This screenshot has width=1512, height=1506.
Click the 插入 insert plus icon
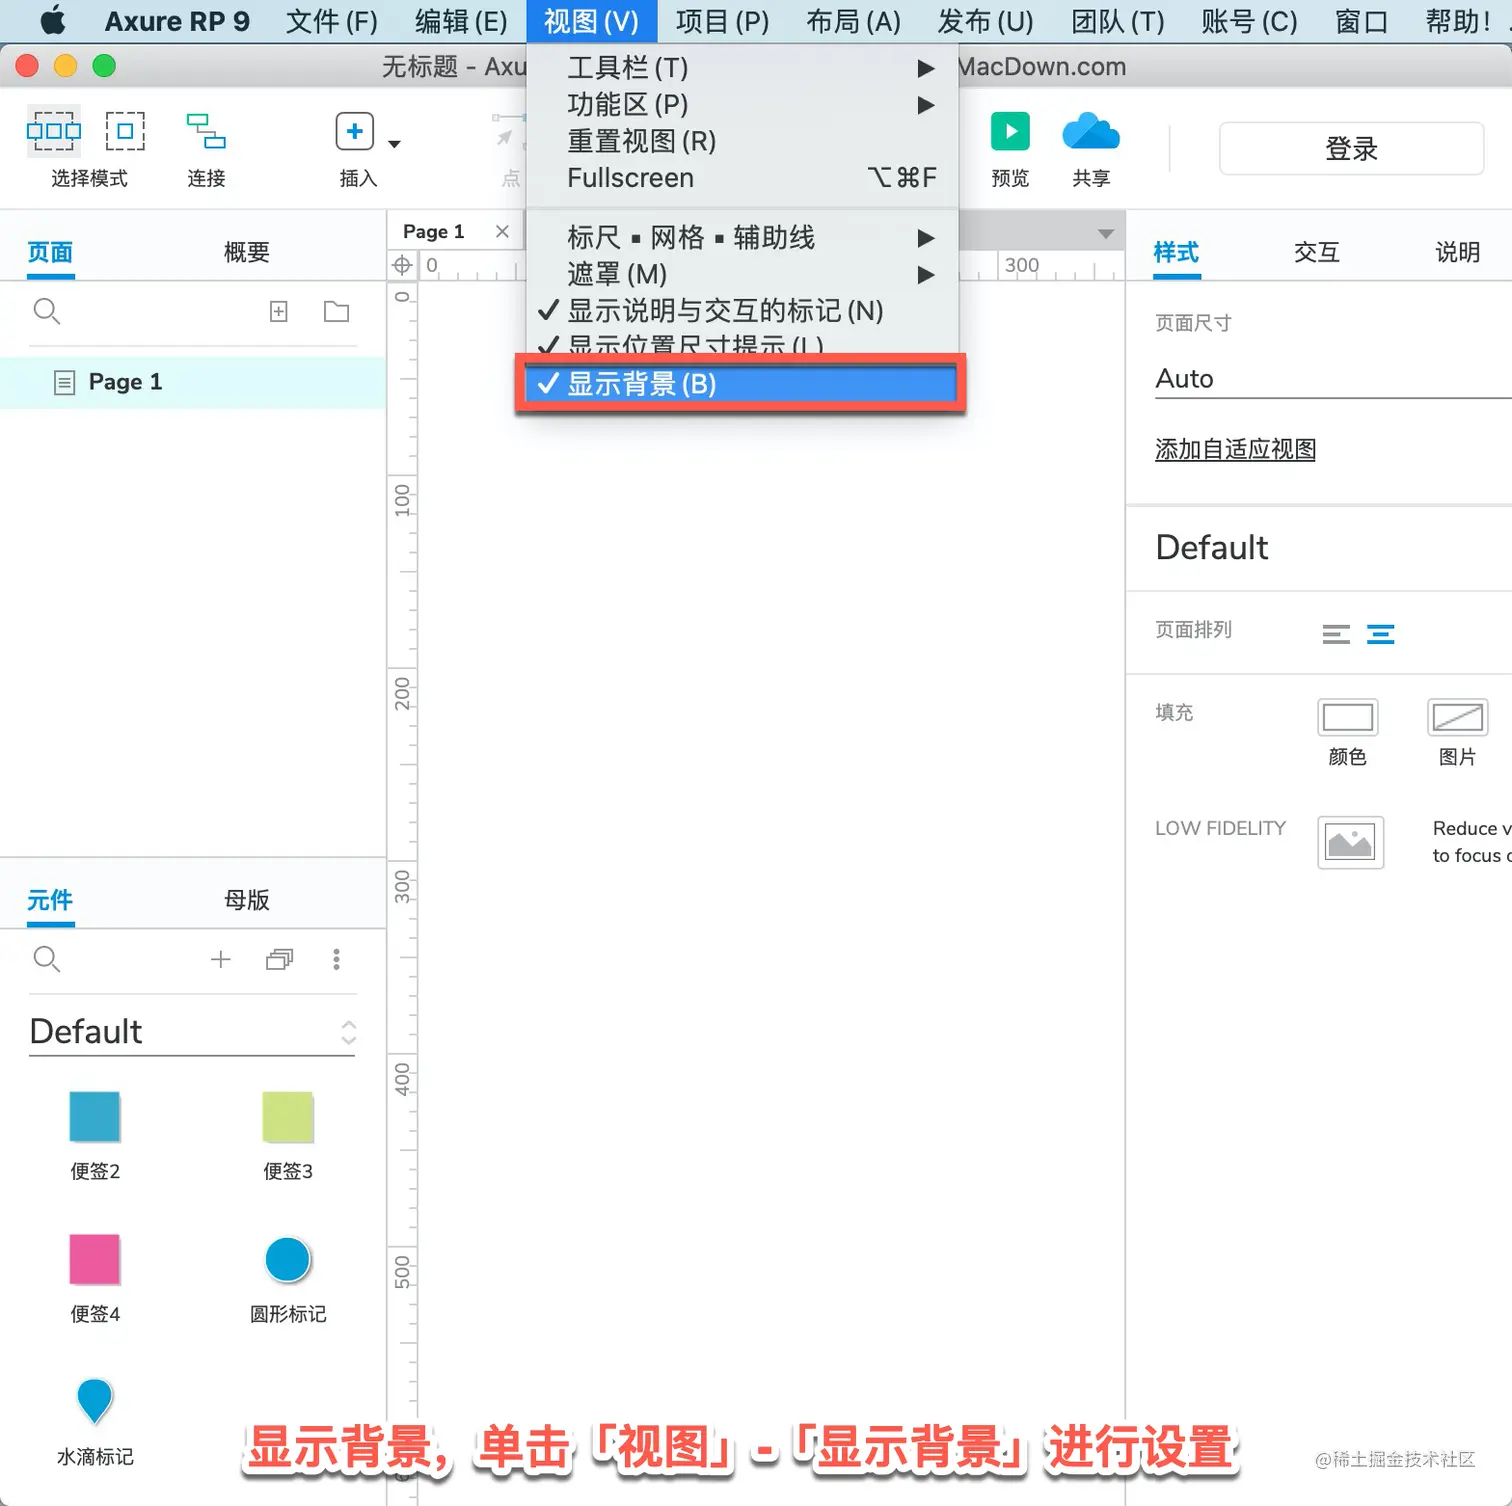pos(354,131)
